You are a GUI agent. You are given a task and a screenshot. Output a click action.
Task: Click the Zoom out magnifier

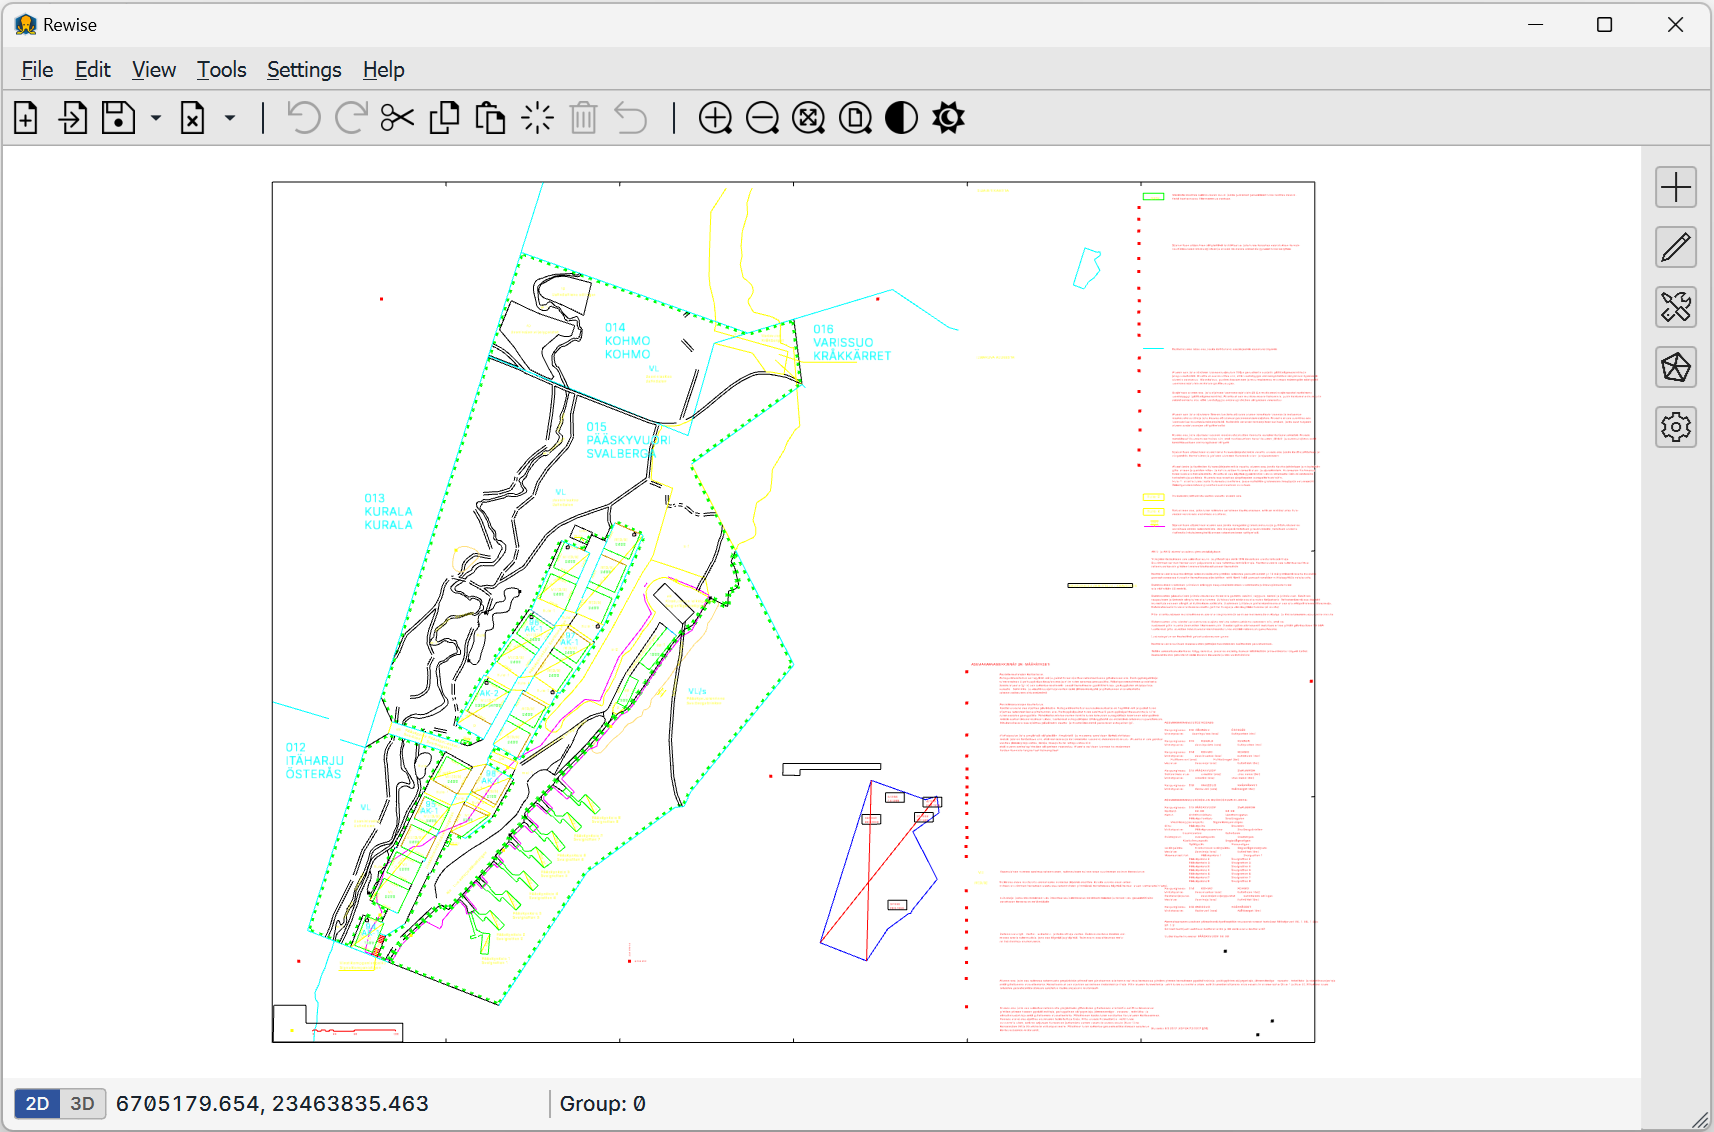pyautogui.click(x=762, y=118)
